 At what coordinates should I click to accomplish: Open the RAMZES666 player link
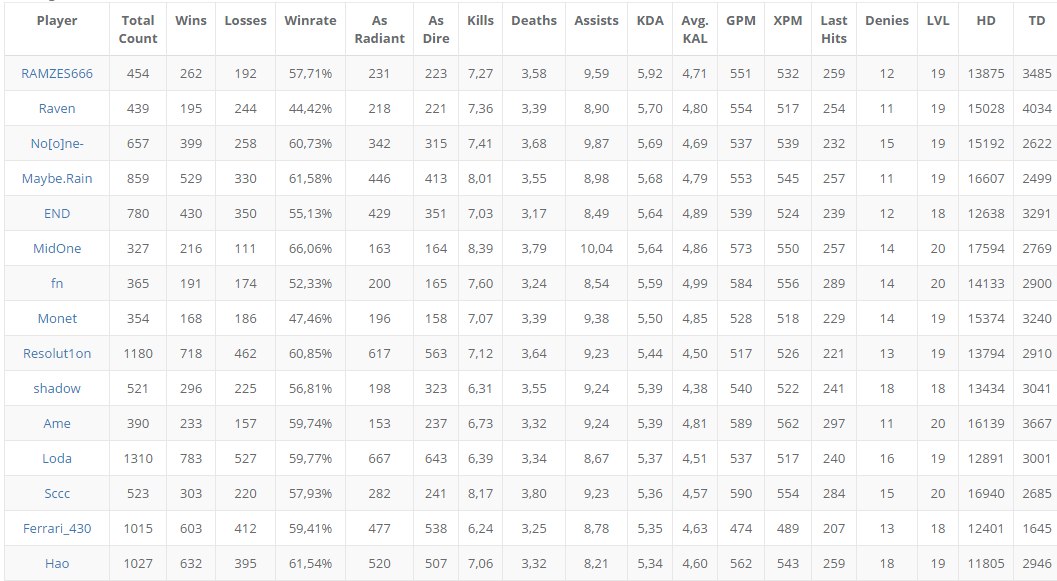click(x=56, y=73)
